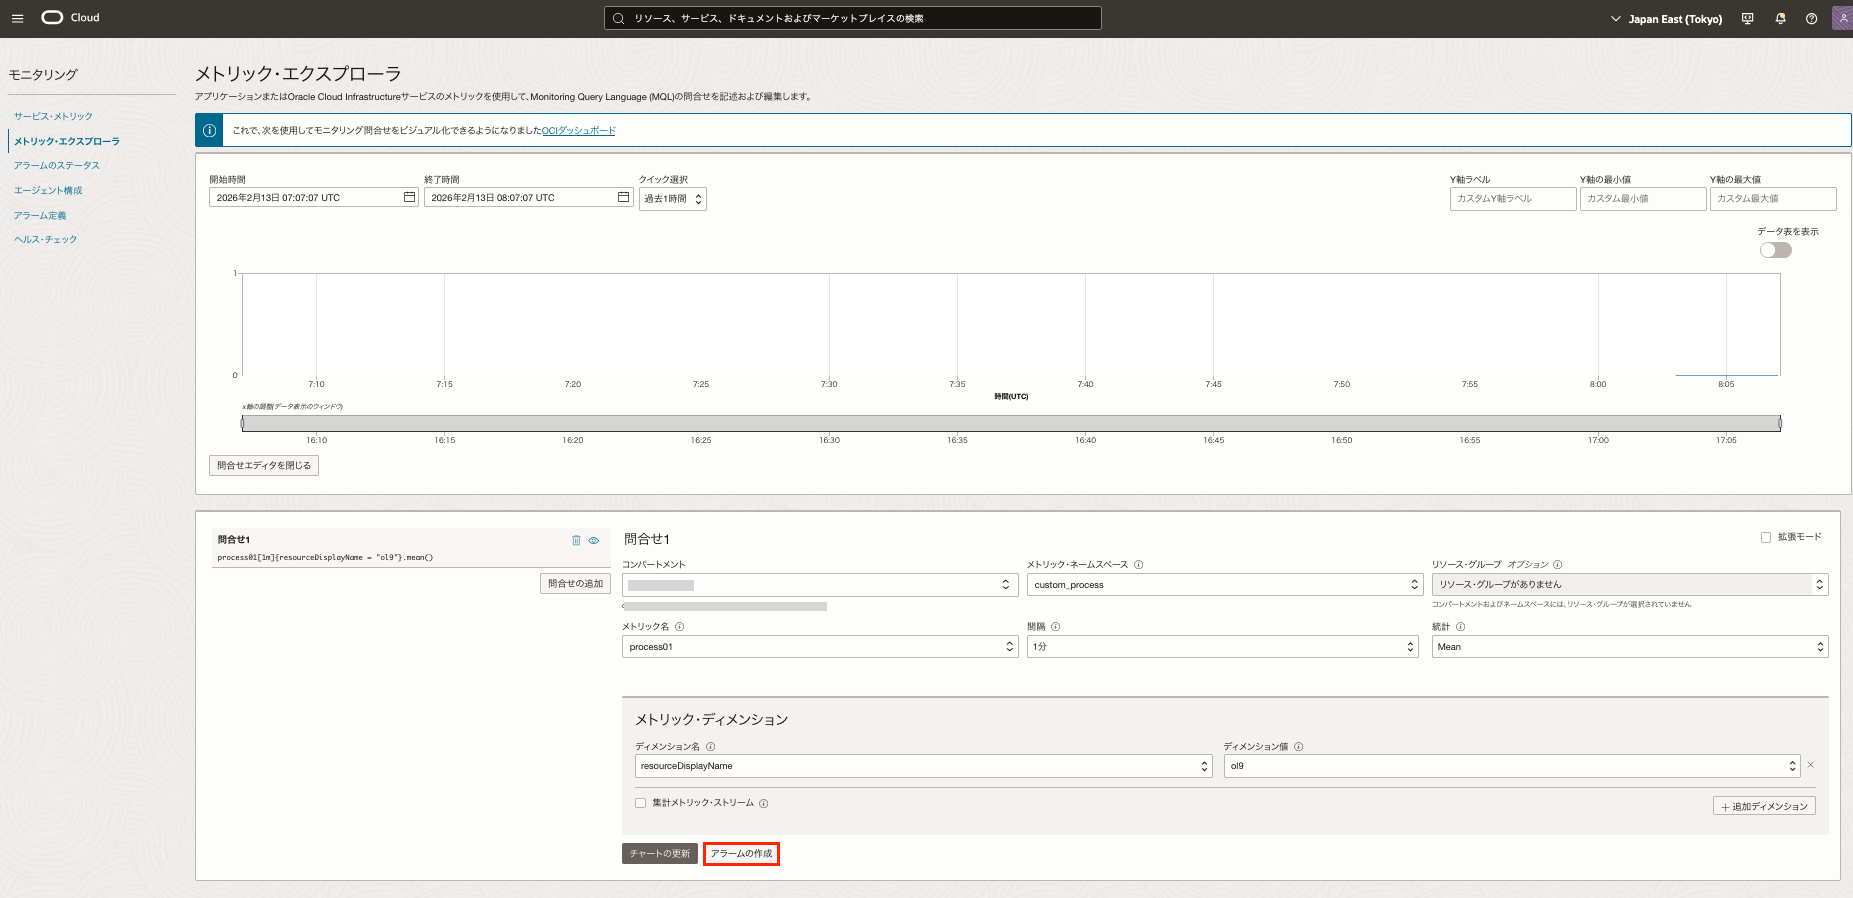Viewport: 1853px width, 898px height.
Task: Open the resourceDisplayName dimension dropdown
Action: coord(924,766)
